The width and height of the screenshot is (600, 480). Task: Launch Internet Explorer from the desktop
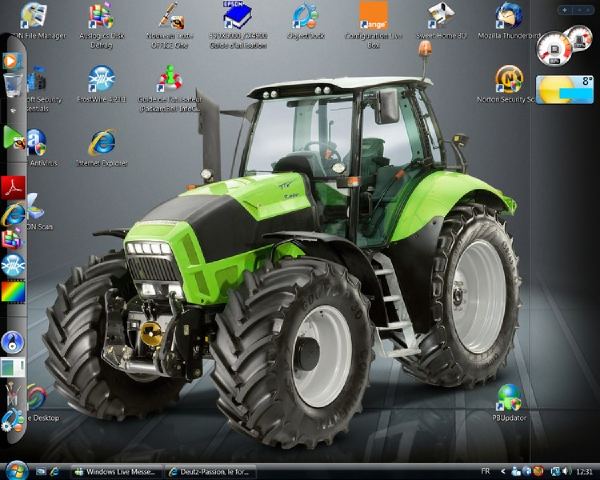click(x=101, y=148)
